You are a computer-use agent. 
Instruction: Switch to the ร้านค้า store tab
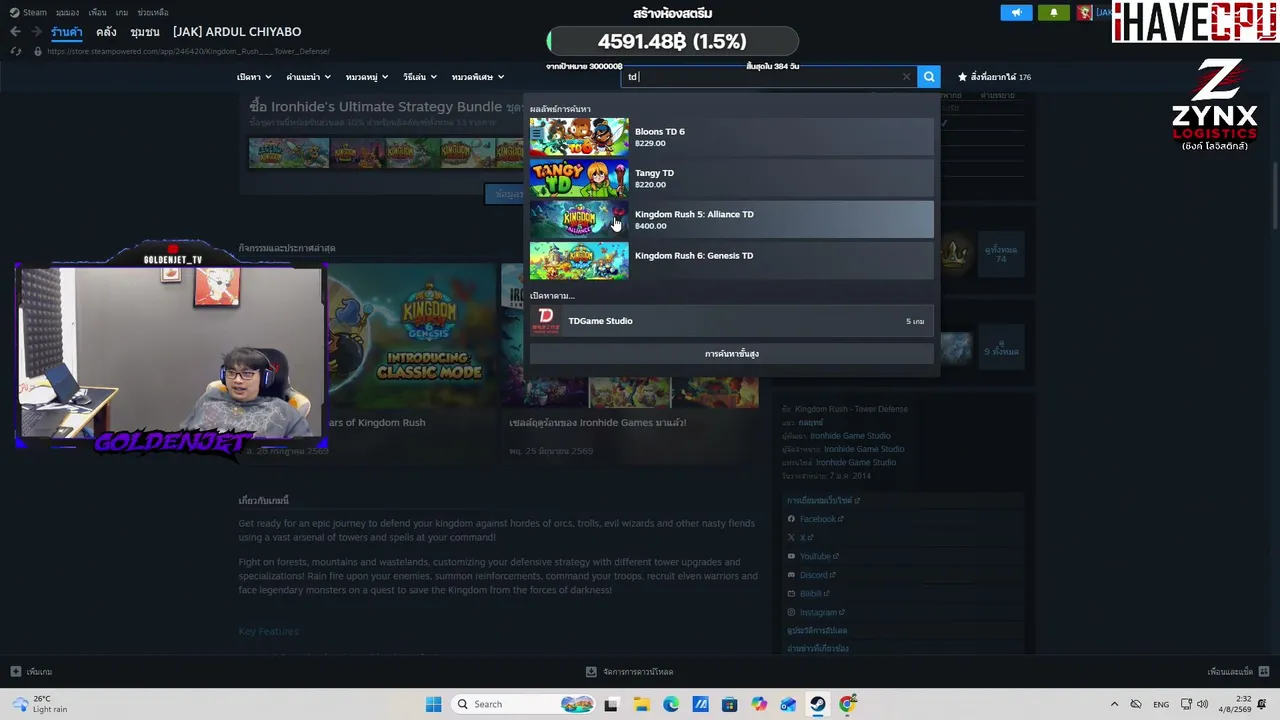(67, 32)
